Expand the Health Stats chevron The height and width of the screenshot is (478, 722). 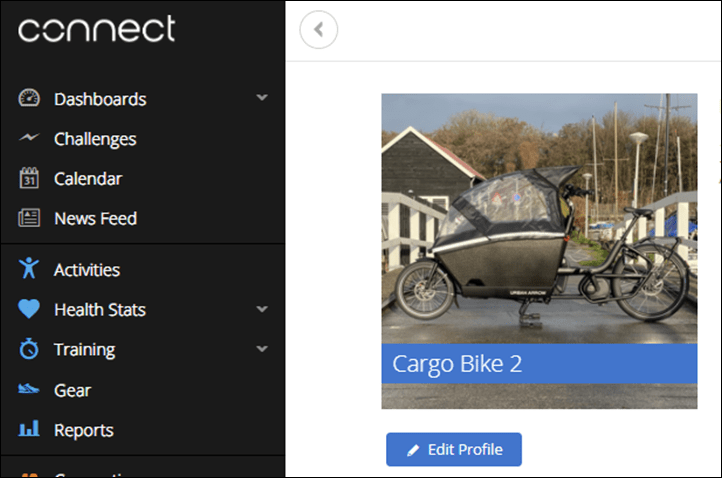262,309
